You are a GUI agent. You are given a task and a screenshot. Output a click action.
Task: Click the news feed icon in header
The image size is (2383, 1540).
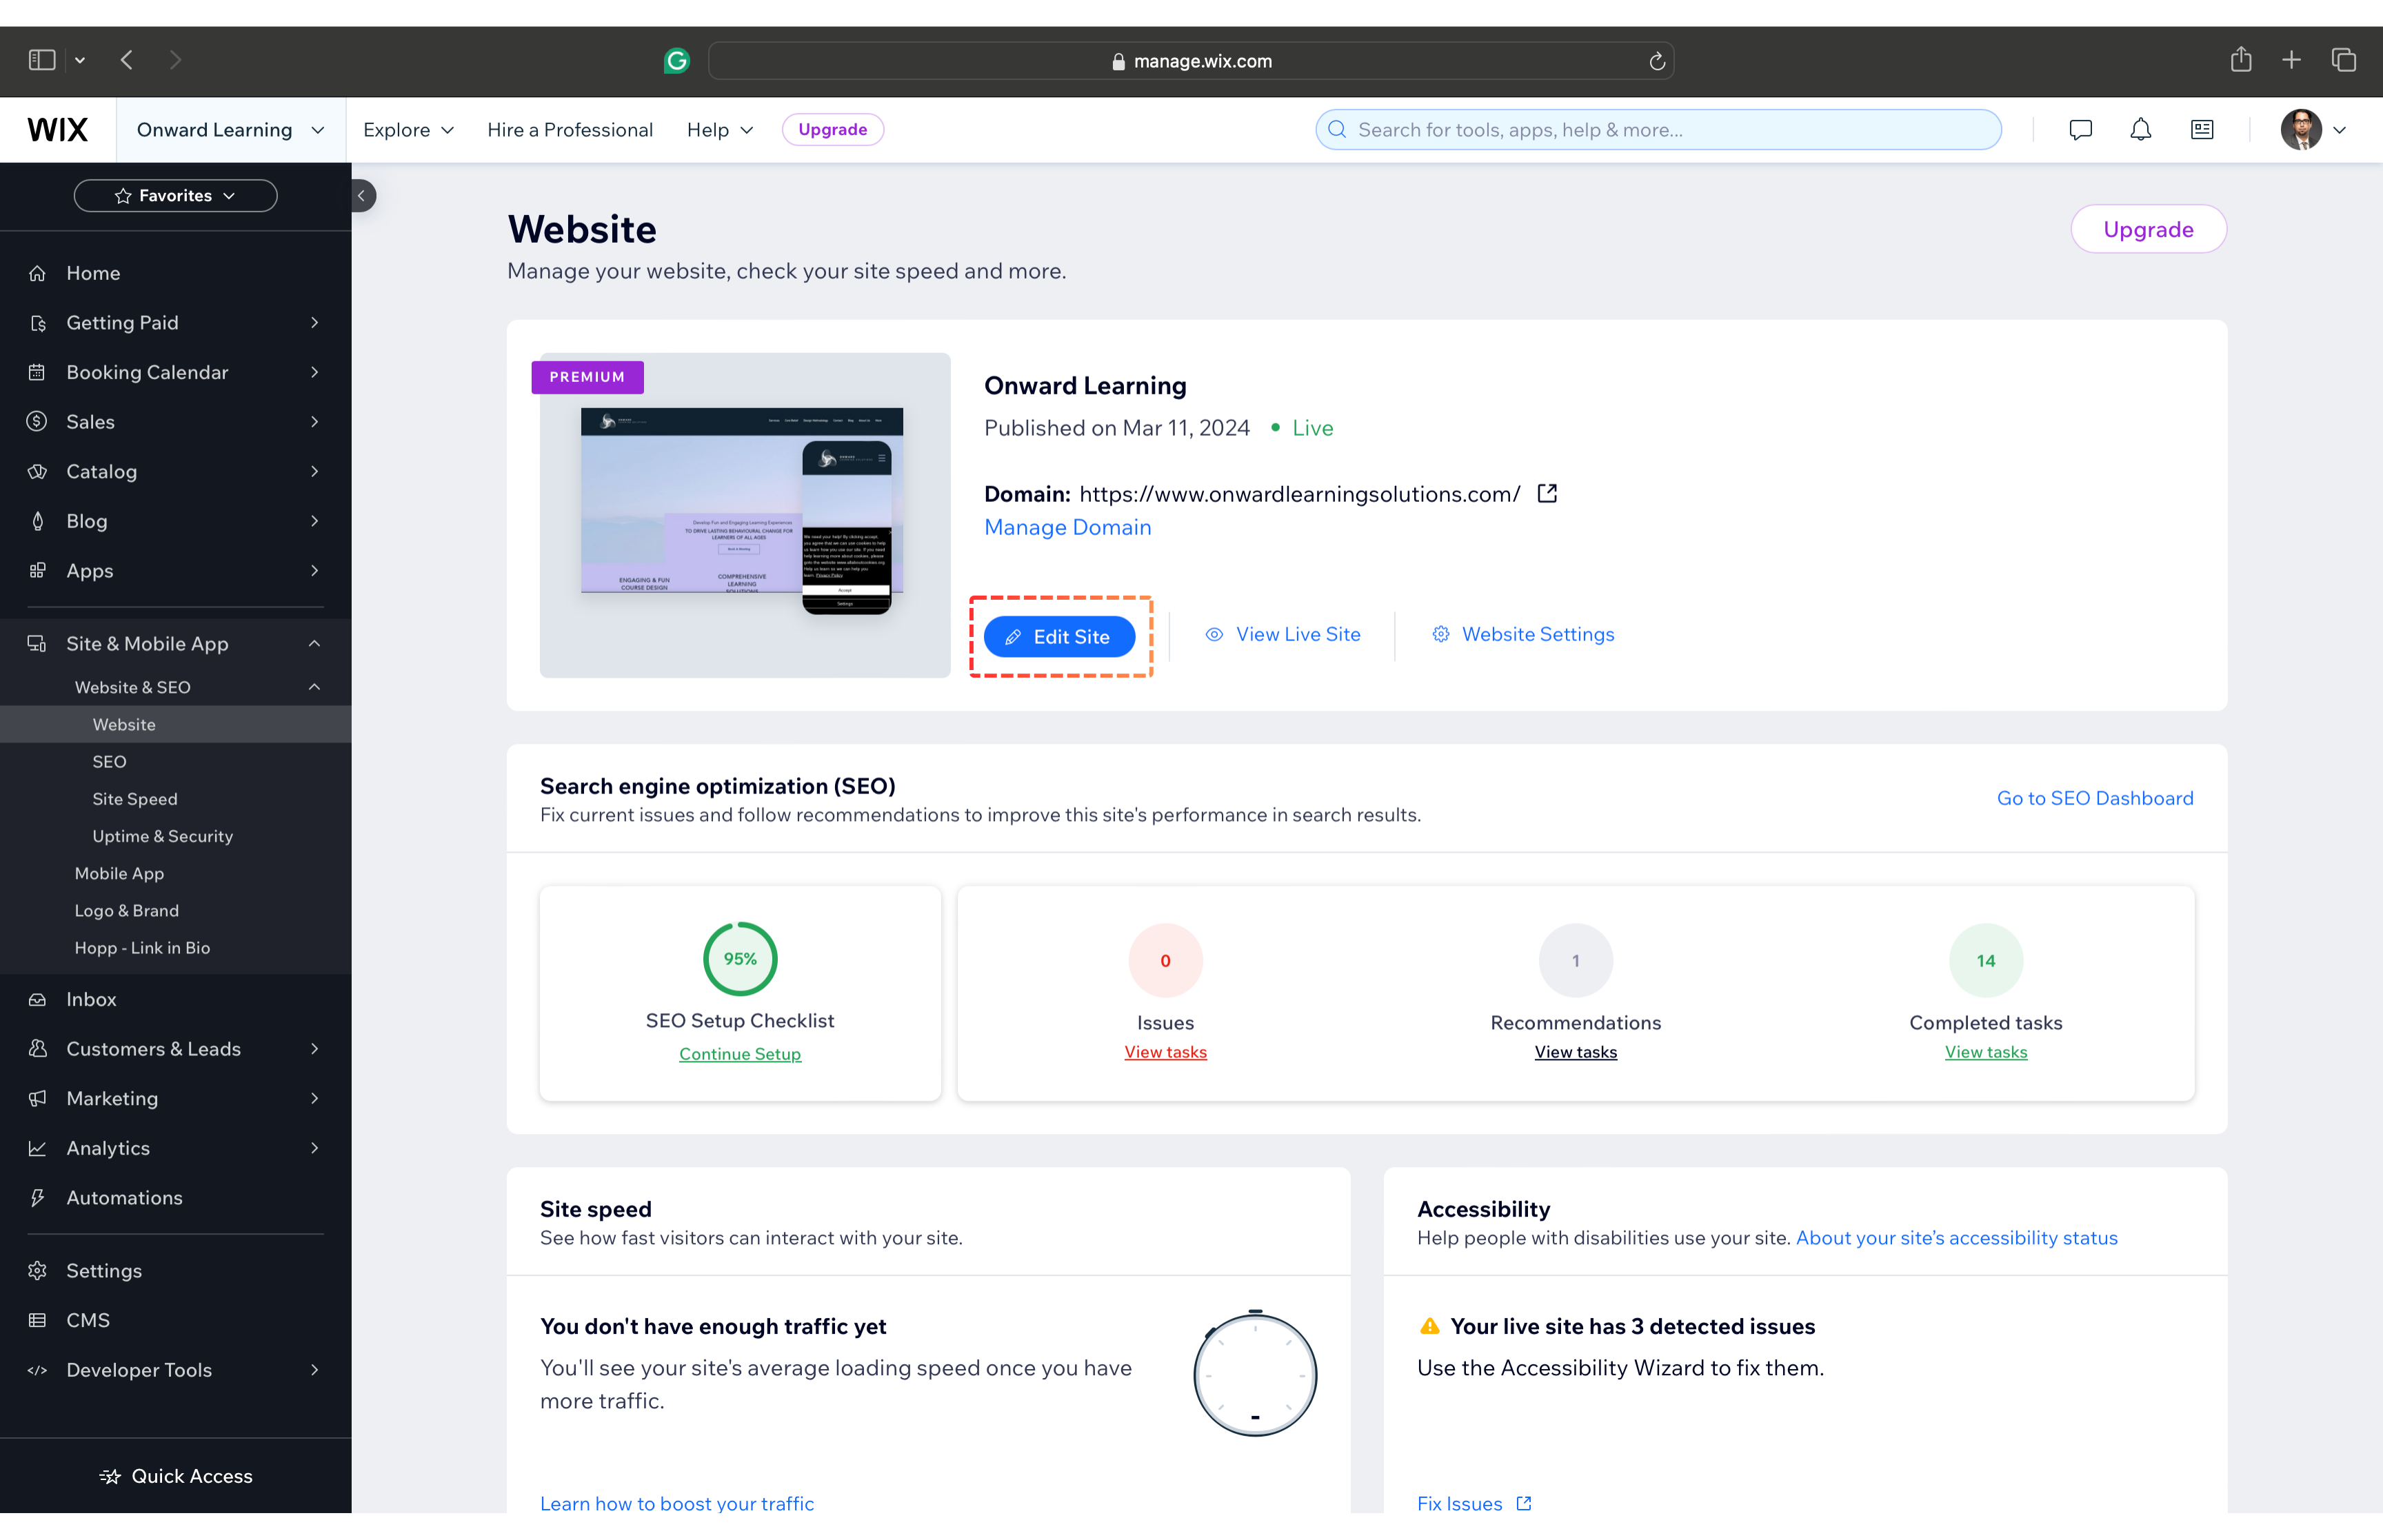coord(2201,130)
